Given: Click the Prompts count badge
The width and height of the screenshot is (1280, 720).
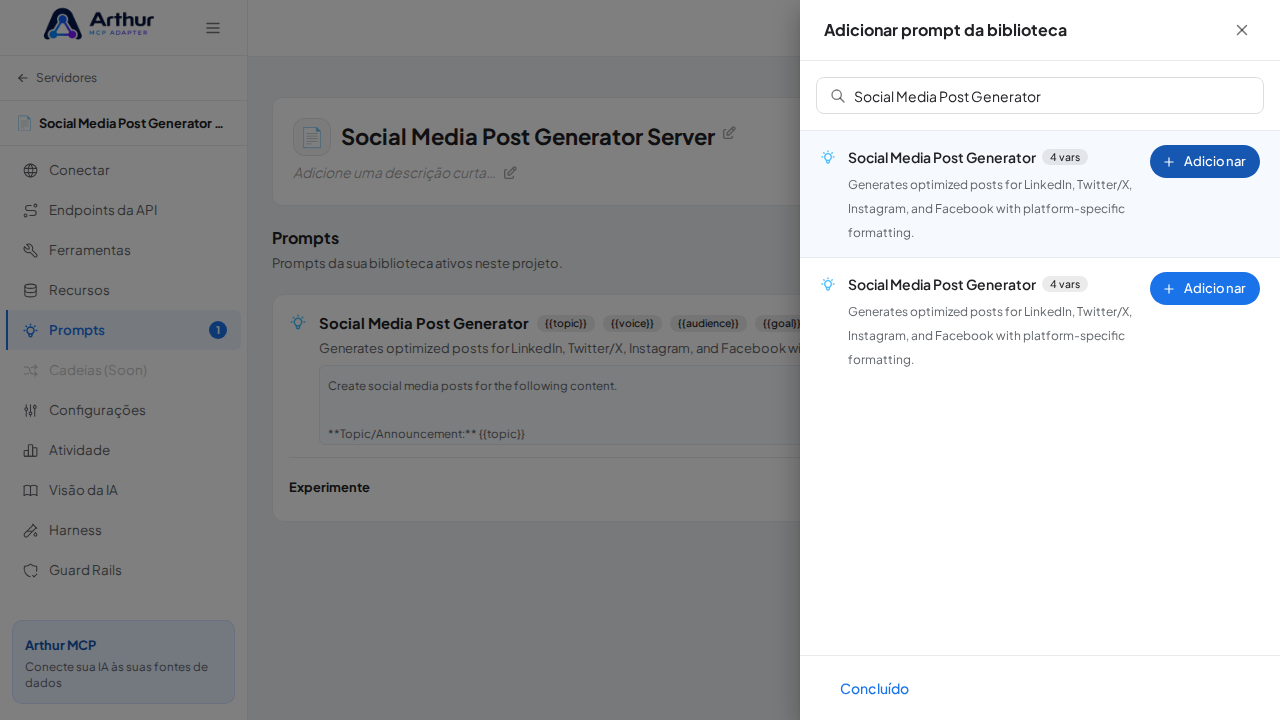Looking at the screenshot, I should pyautogui.click(x=218, y=330).
